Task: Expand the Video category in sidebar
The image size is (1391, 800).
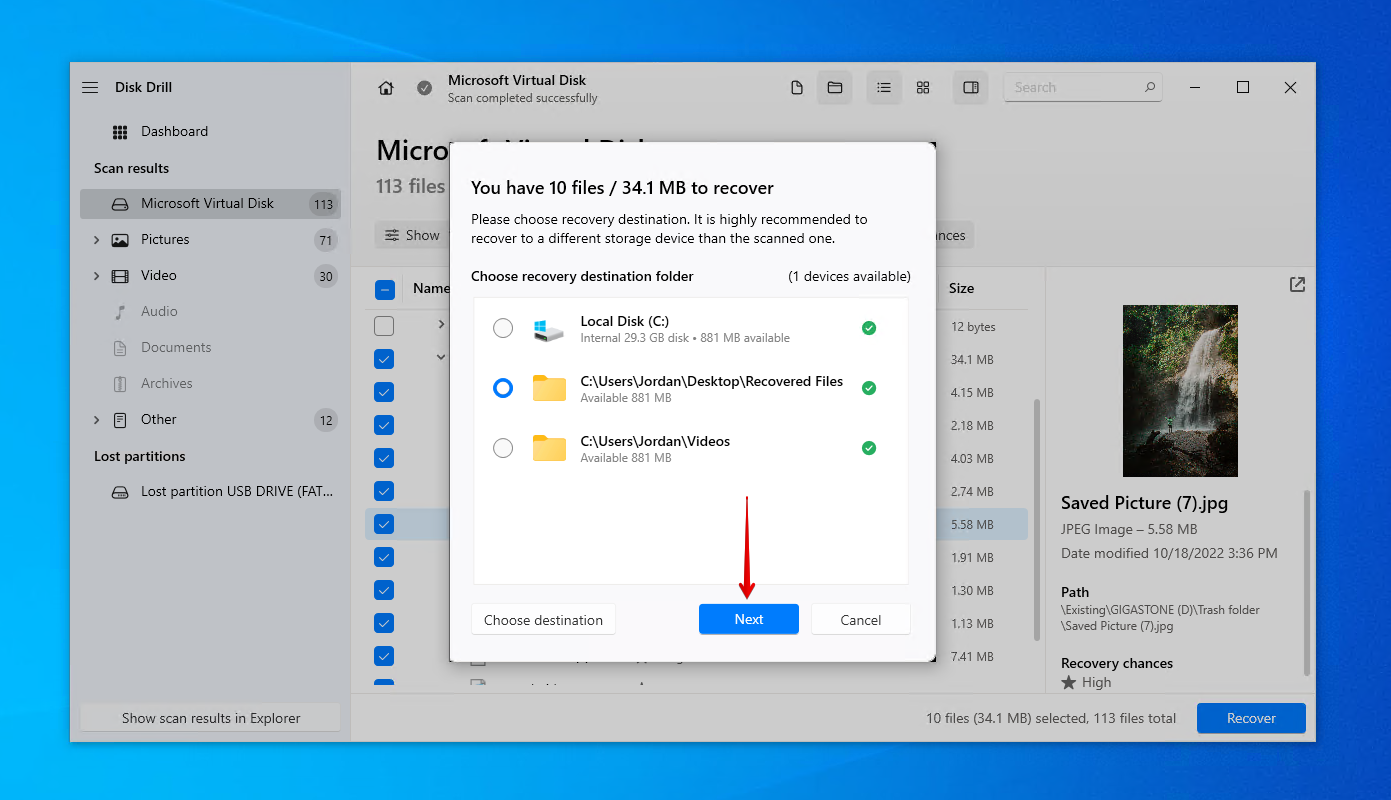Action: [96, 276]
